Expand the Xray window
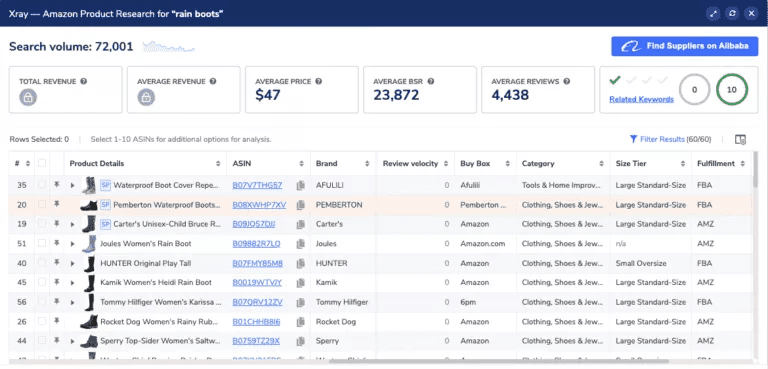 tap(714, 14)
